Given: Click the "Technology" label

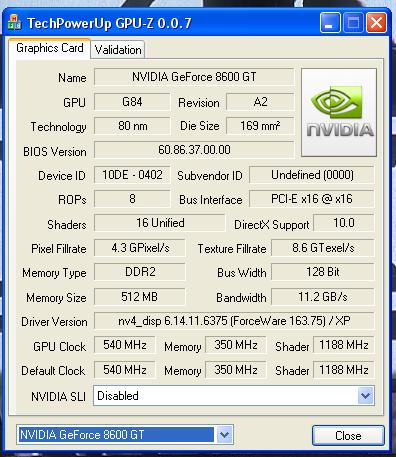Looking at the screenshot, I should click(x=58, y=127).
